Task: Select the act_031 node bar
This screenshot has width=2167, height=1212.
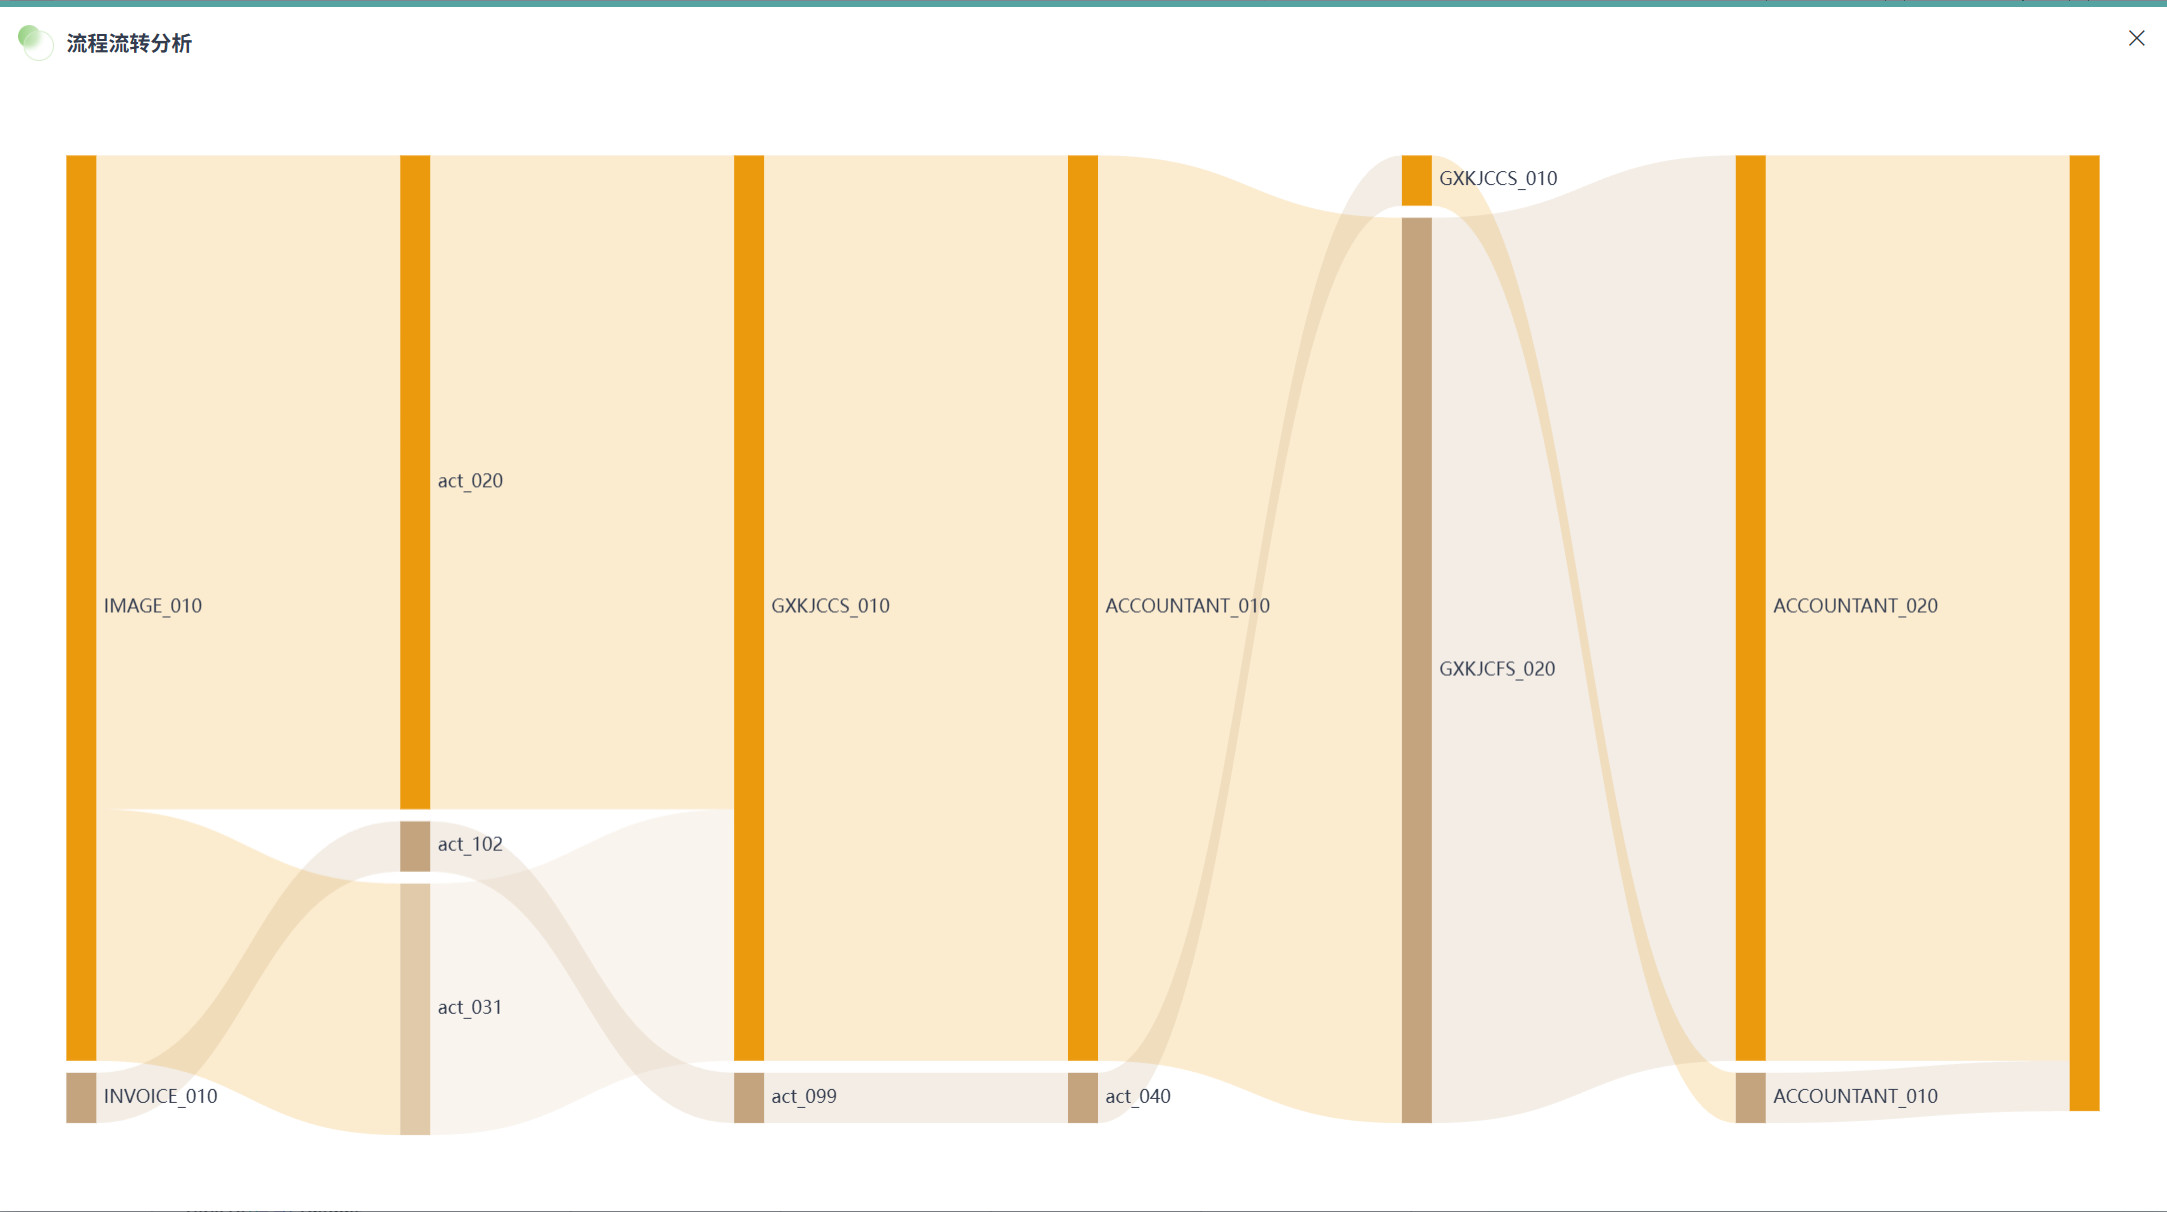Action: click(x=415, y=1008)
